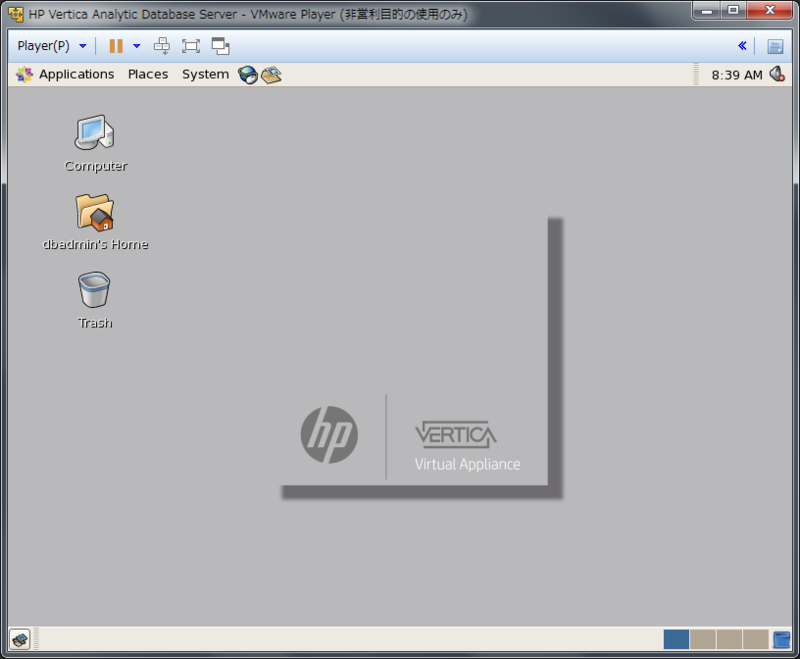Open the Trash icon
The width and height of the screenshot is (800, 659).
(x=95, y=300)
